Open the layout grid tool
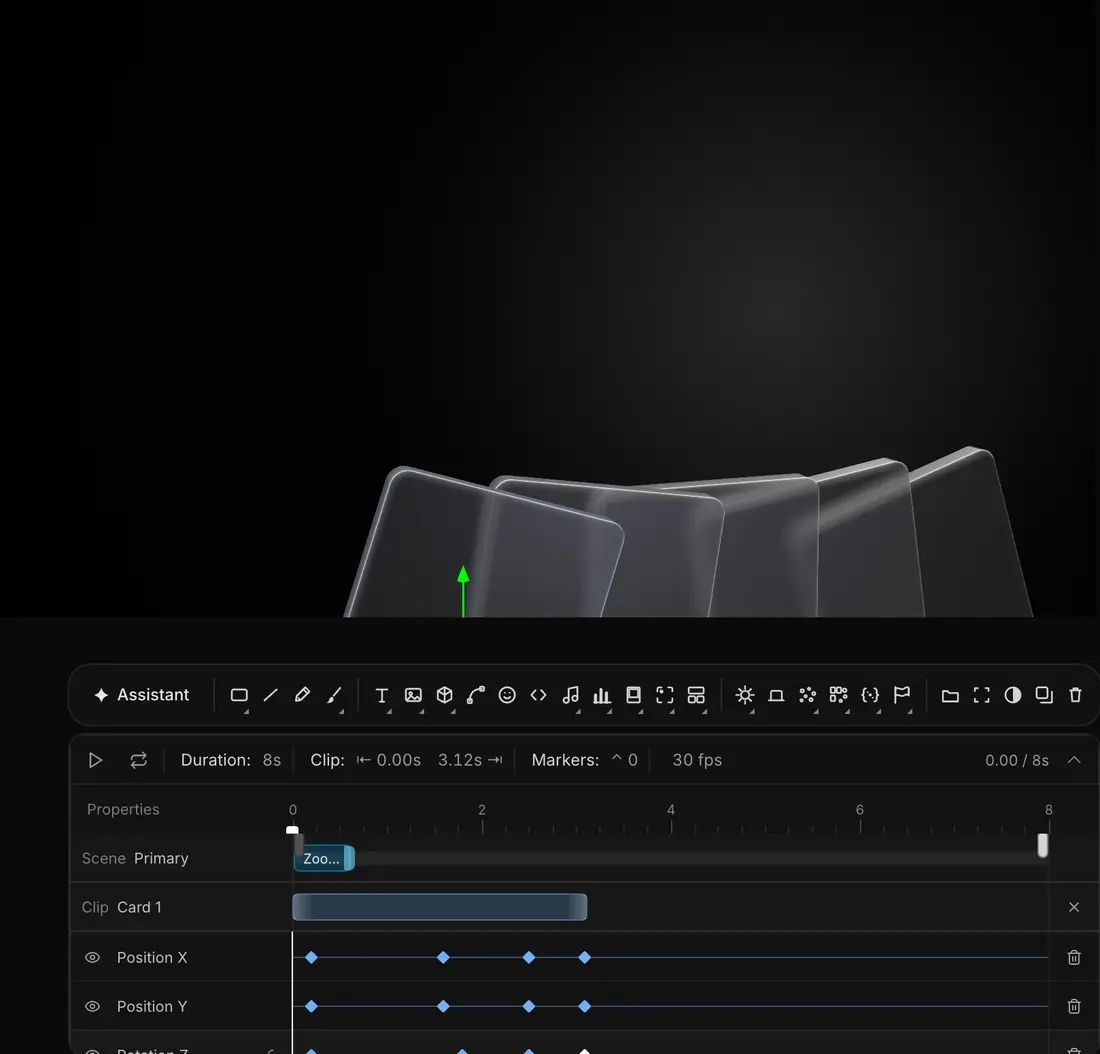The image size is (1100, 1054). click(x=696, y=695)
